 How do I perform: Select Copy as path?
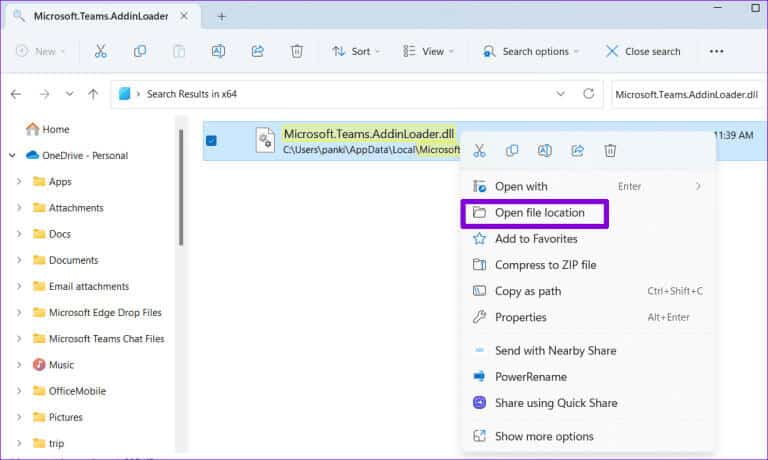pos(586,291)
